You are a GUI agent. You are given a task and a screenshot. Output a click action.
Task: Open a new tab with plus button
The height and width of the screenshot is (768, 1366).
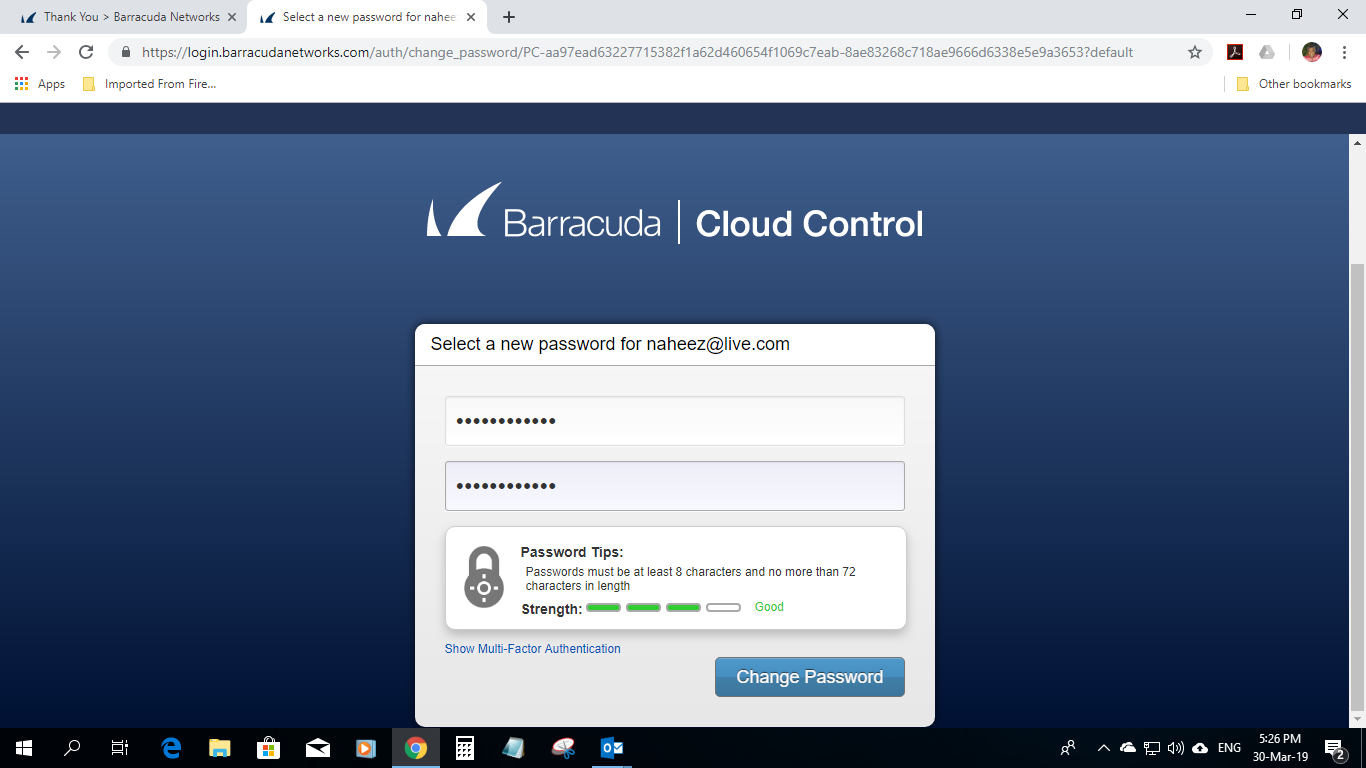click(509, 17)
